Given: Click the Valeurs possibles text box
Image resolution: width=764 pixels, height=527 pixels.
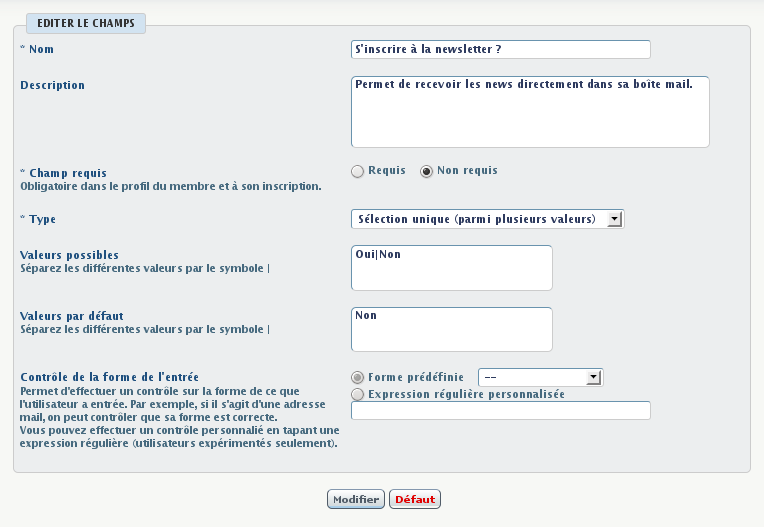Looking at the screenshot, I should [x=452, y=268].
